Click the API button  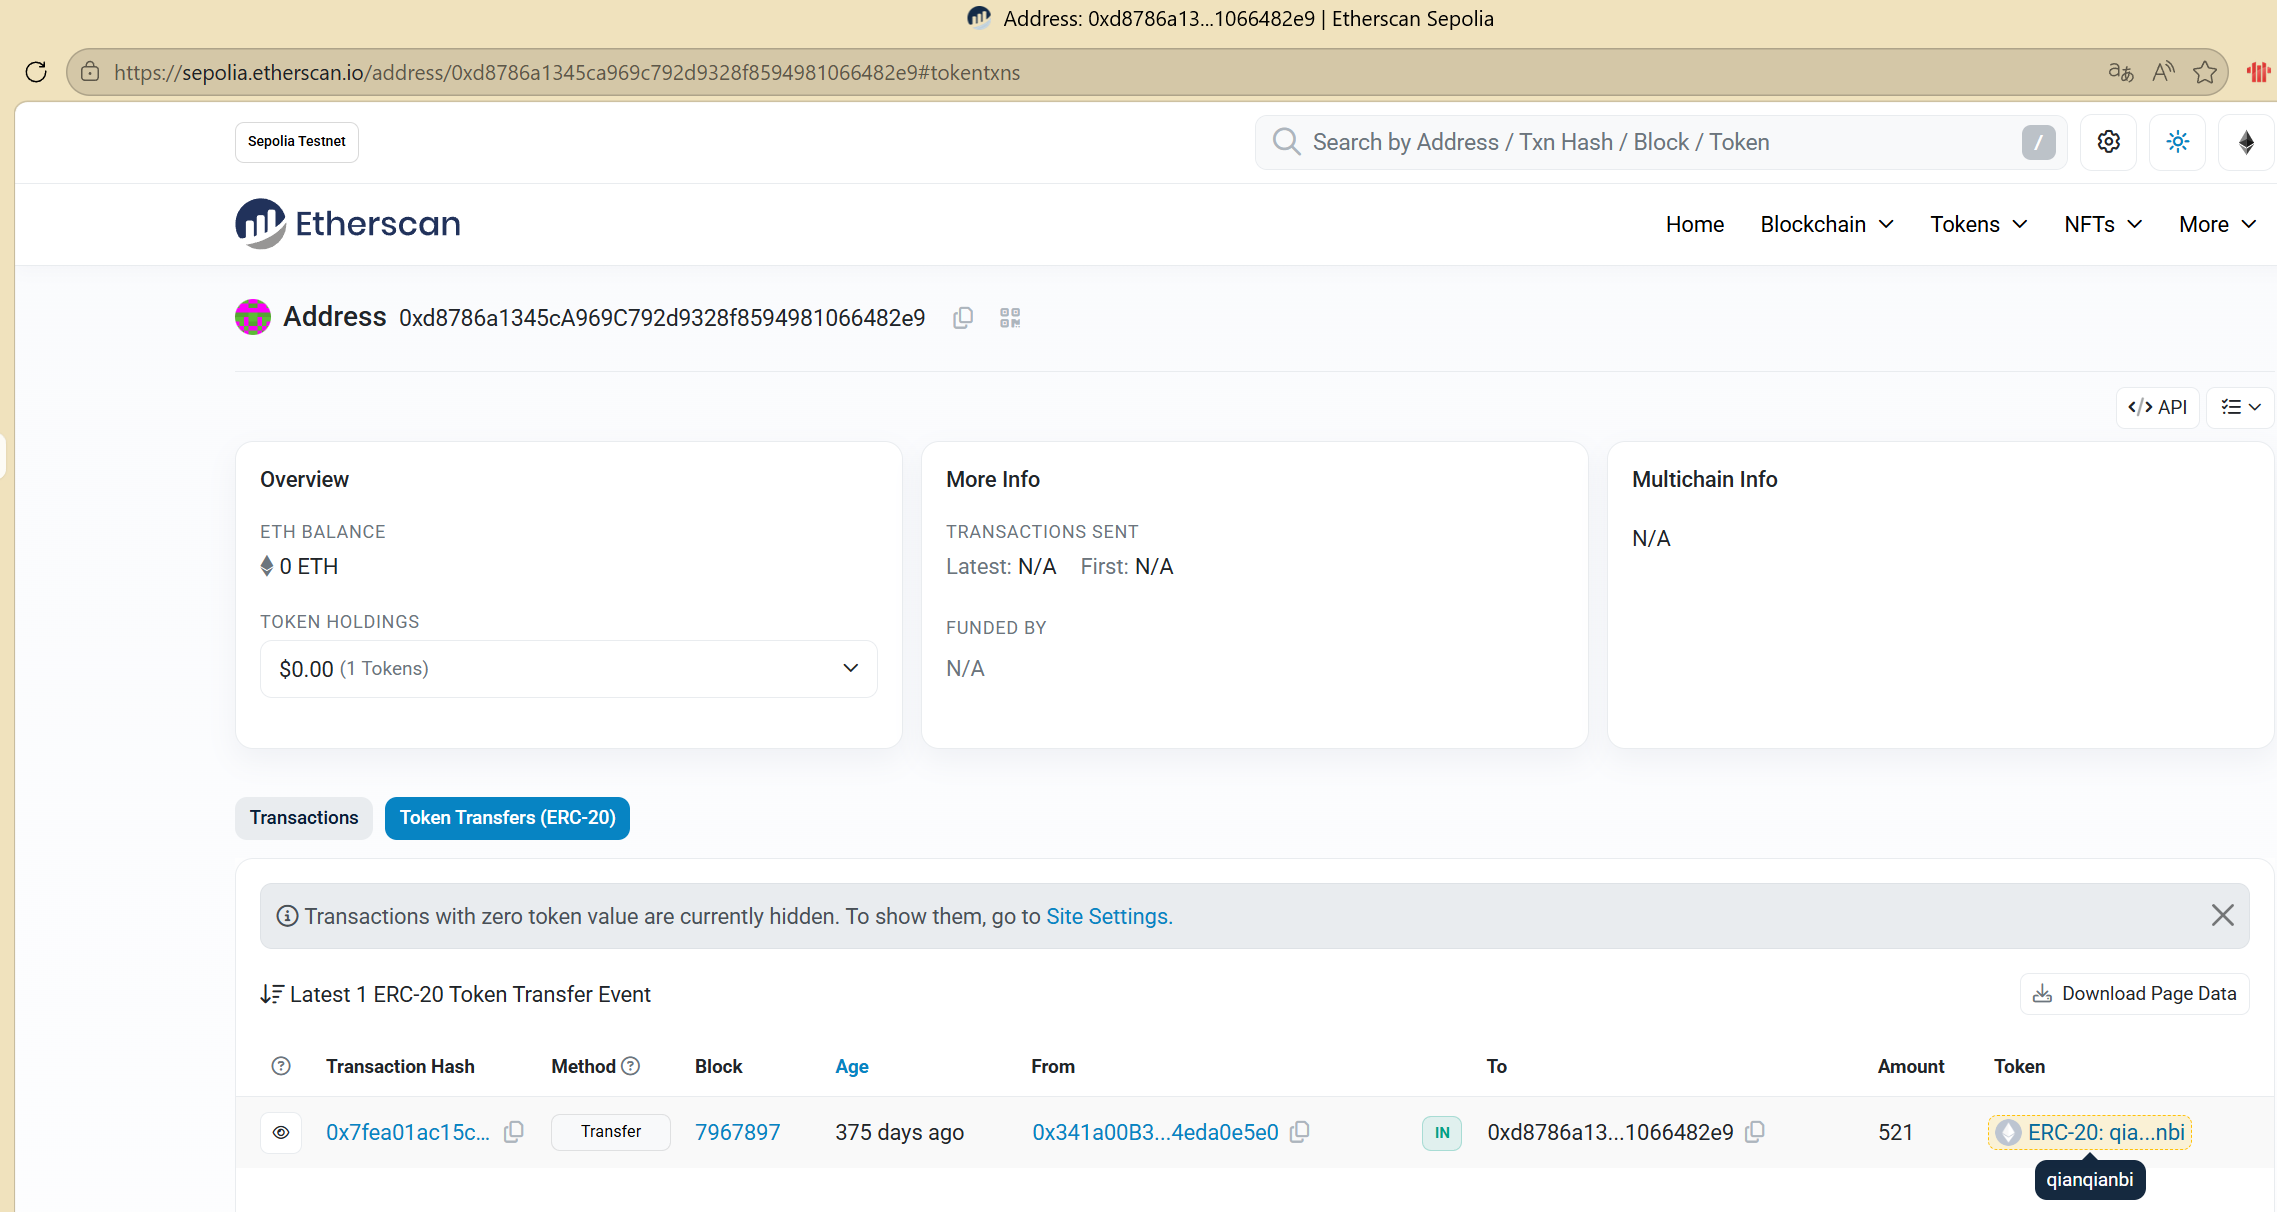[x=2157, y=407]
